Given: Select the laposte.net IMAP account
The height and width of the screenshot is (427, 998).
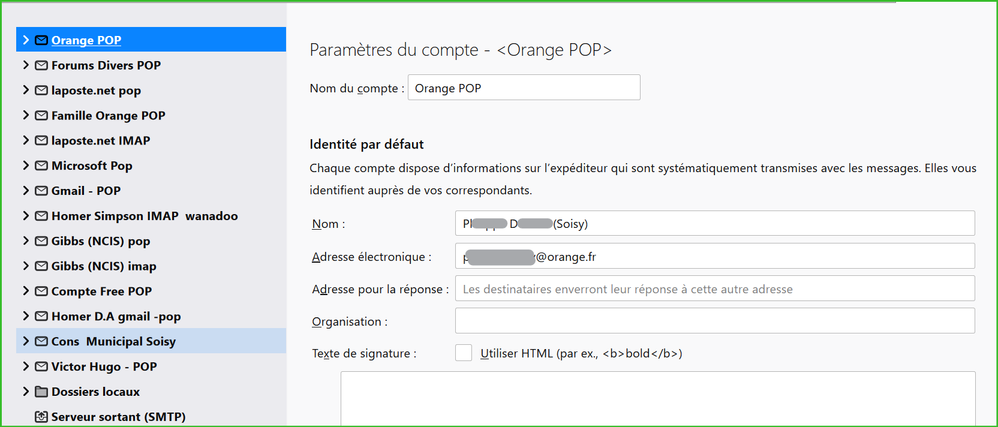Looking at the screenshot, I should pyautogui.click(x=100, y=140).
